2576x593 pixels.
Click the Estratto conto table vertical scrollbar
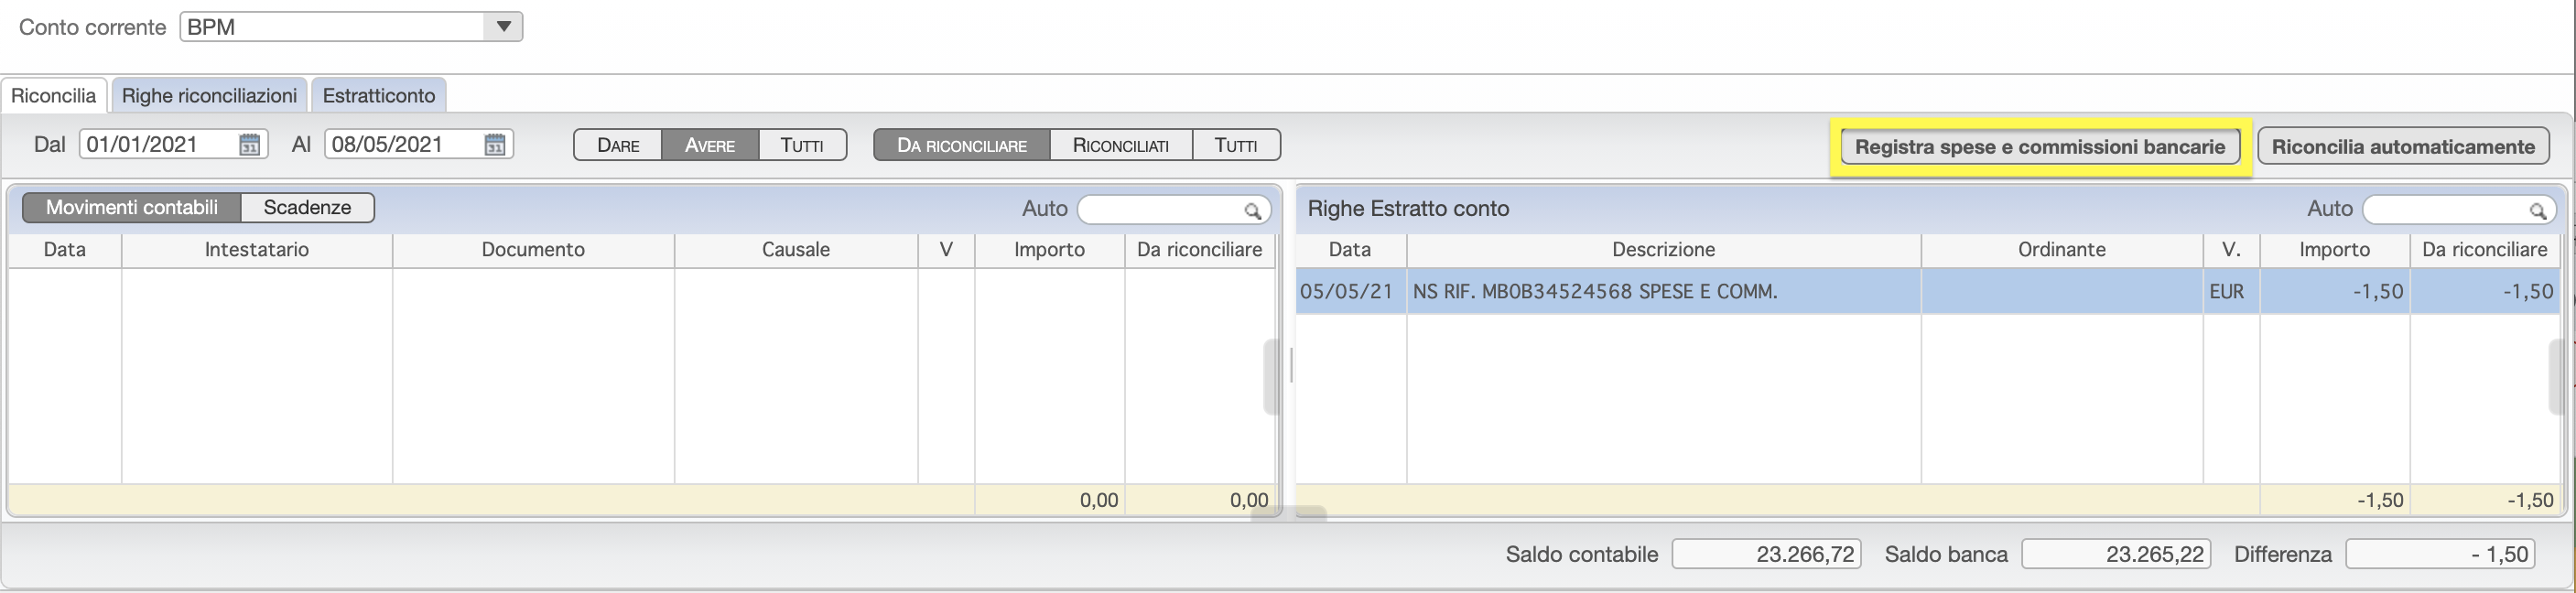click(2558, 377)
